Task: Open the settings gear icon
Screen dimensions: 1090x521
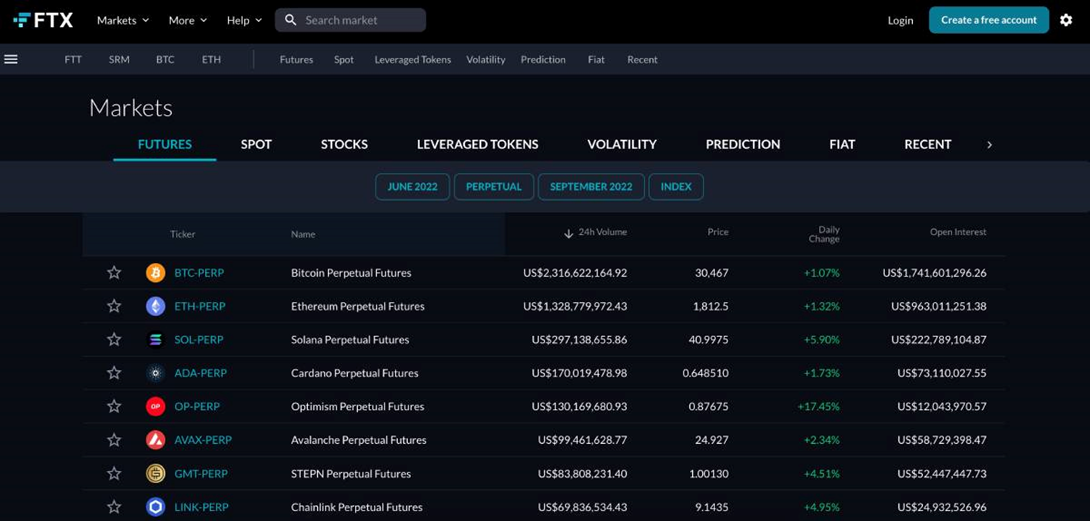Action: (1066, 20)
